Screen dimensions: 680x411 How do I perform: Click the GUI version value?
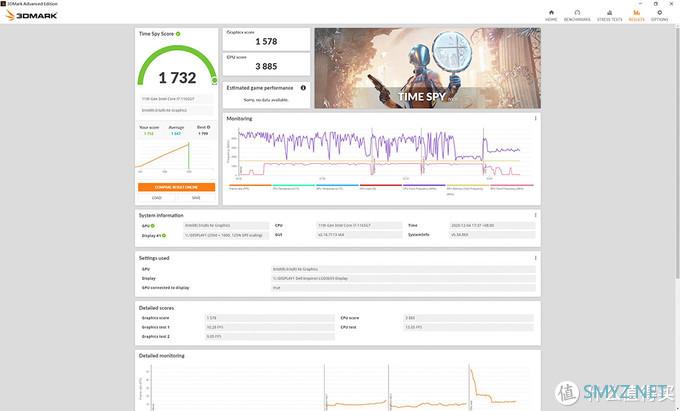(x=359, y=235)
